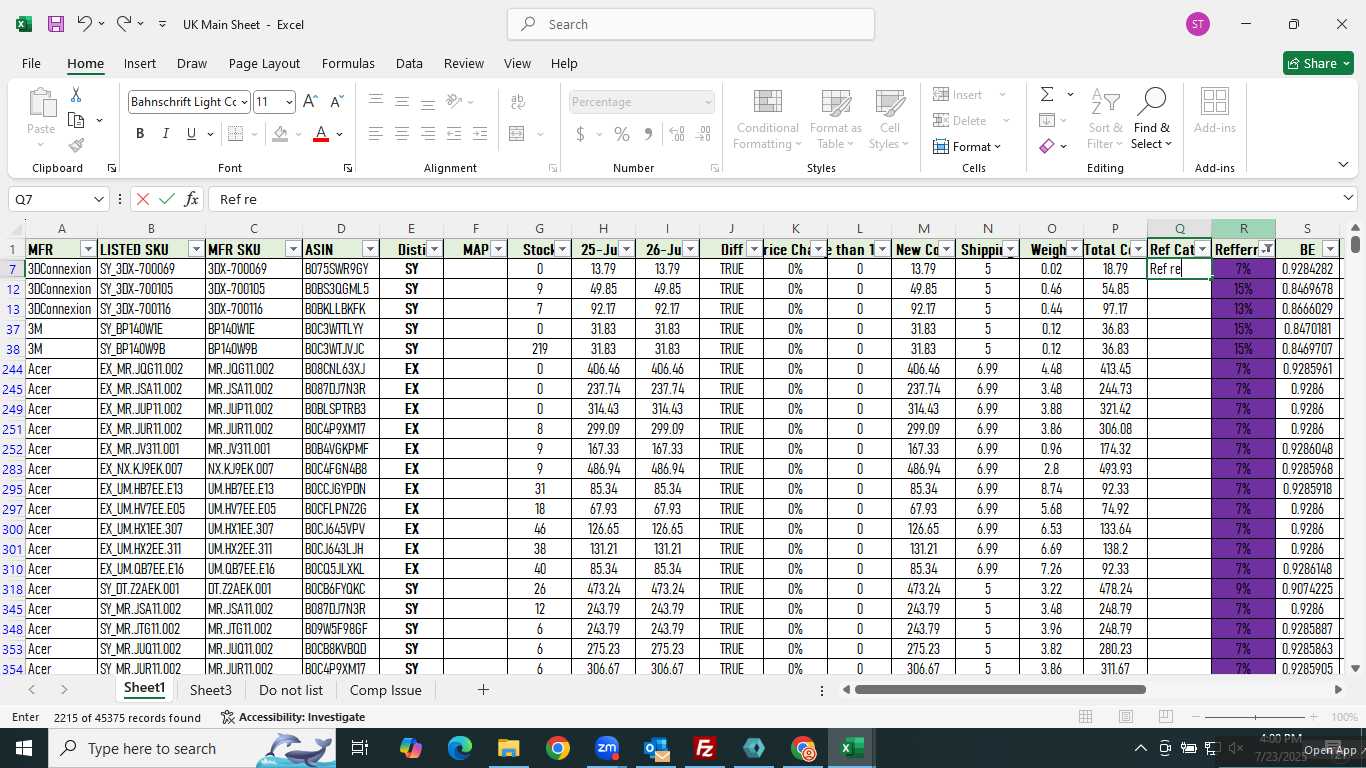This screenshot has width=1366, height=768.
Task: Open the Do not list sheet
Action: click(291, 690)
